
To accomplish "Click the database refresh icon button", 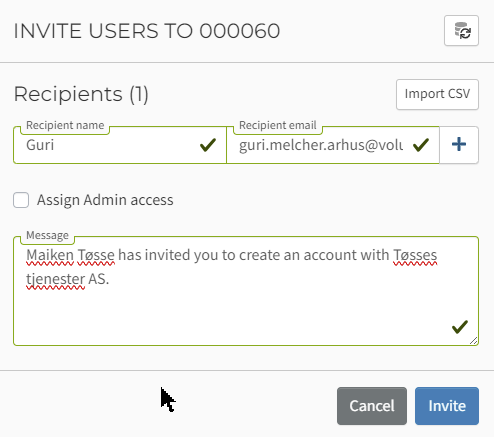I will click(x=461, y=30).
